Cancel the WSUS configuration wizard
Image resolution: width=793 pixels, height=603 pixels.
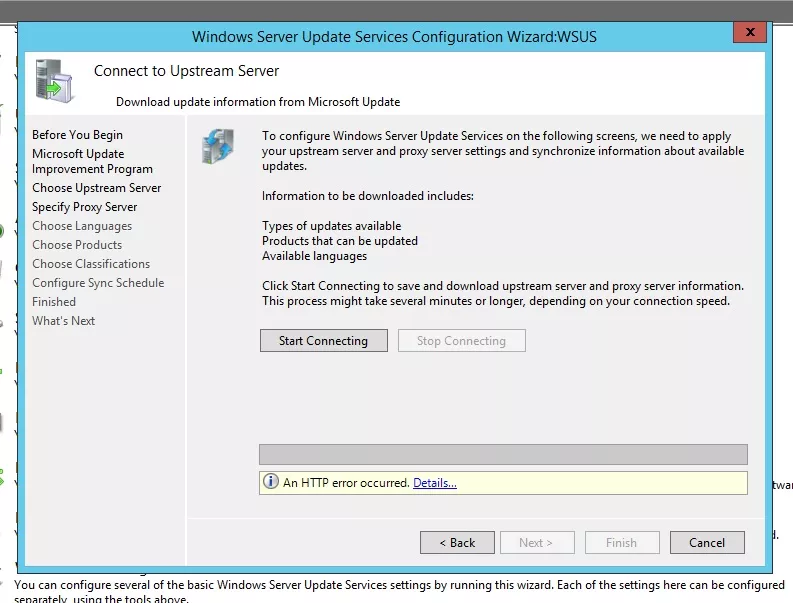pyautogui.click(x=707, y=542)
